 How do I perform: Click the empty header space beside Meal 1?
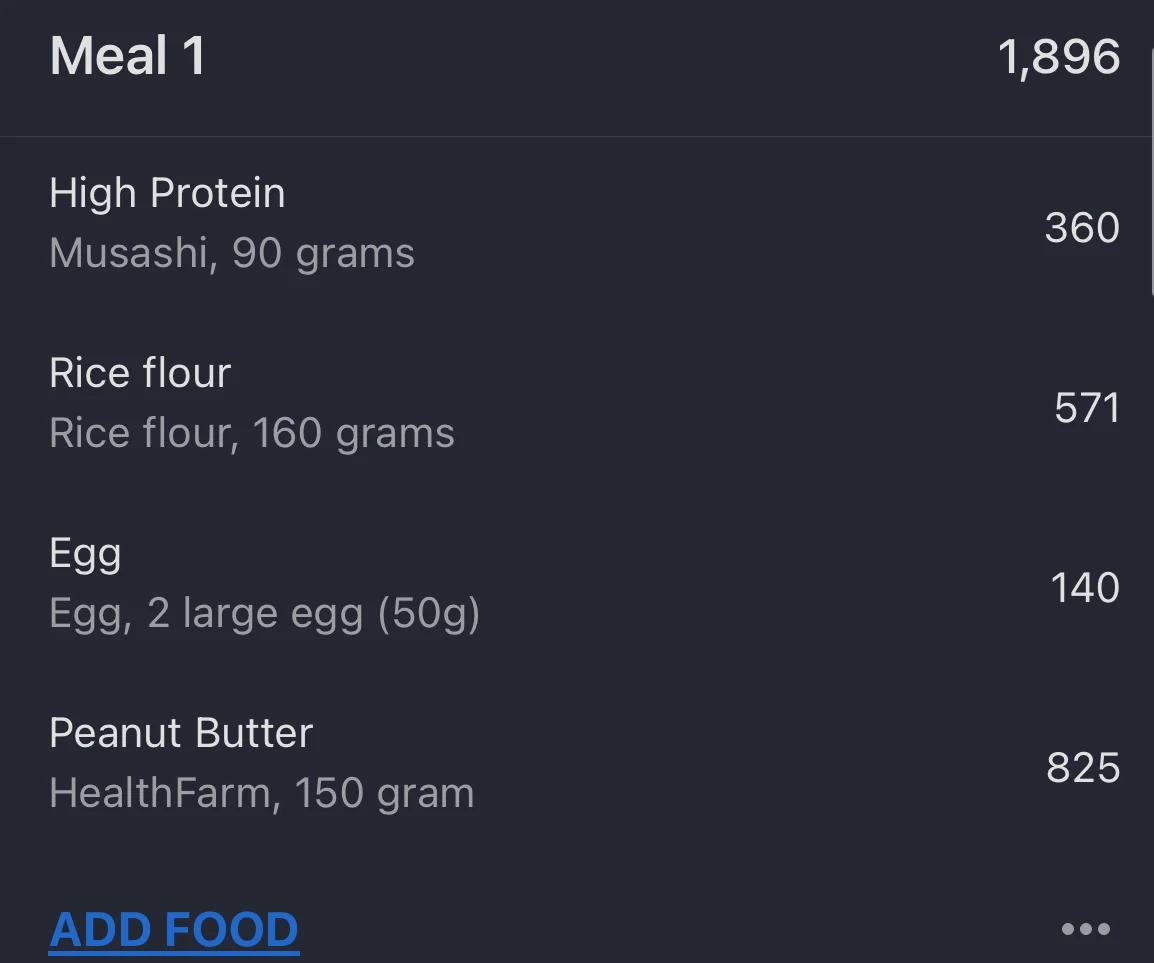600,57
